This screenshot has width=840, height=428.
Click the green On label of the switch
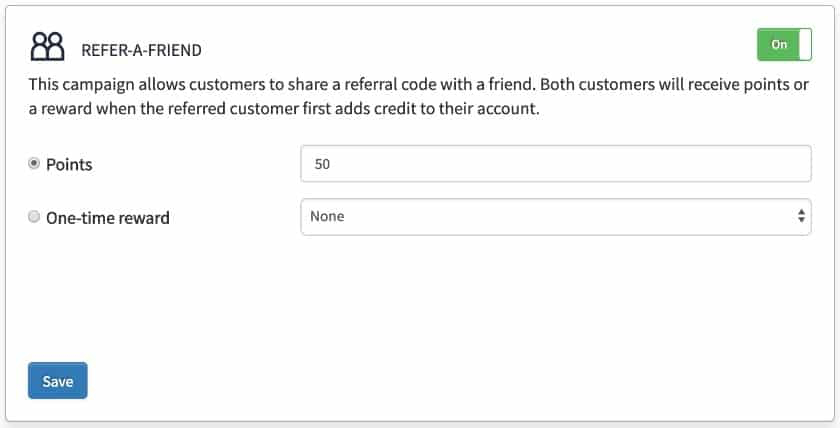coord(778,44)
